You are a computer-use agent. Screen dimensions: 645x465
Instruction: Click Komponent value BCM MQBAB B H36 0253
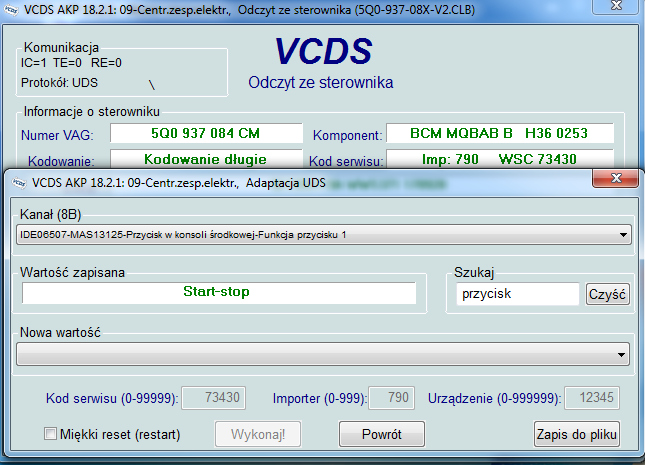tap(500, 133)
